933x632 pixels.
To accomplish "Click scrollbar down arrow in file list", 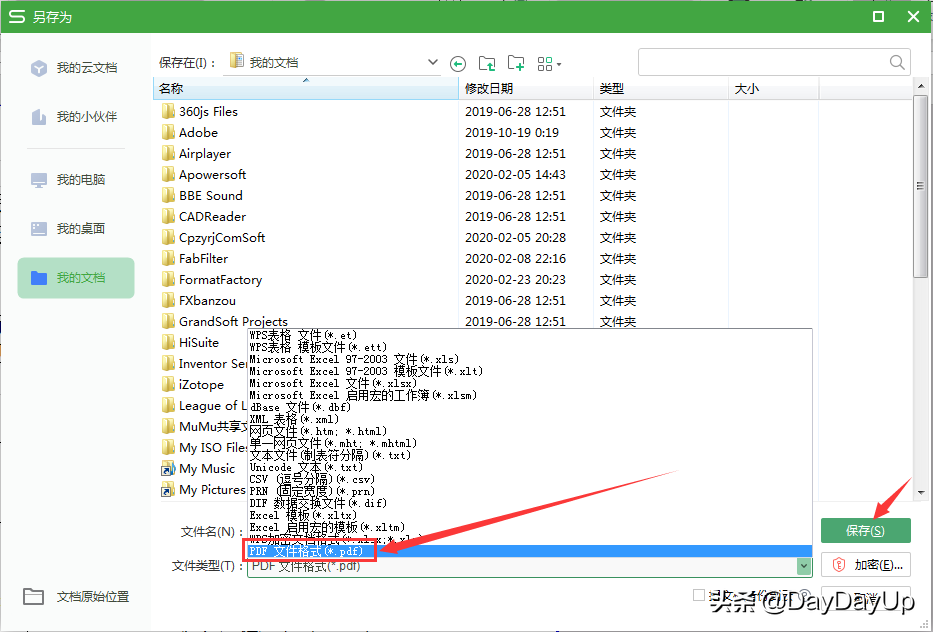I will [921, 493].
